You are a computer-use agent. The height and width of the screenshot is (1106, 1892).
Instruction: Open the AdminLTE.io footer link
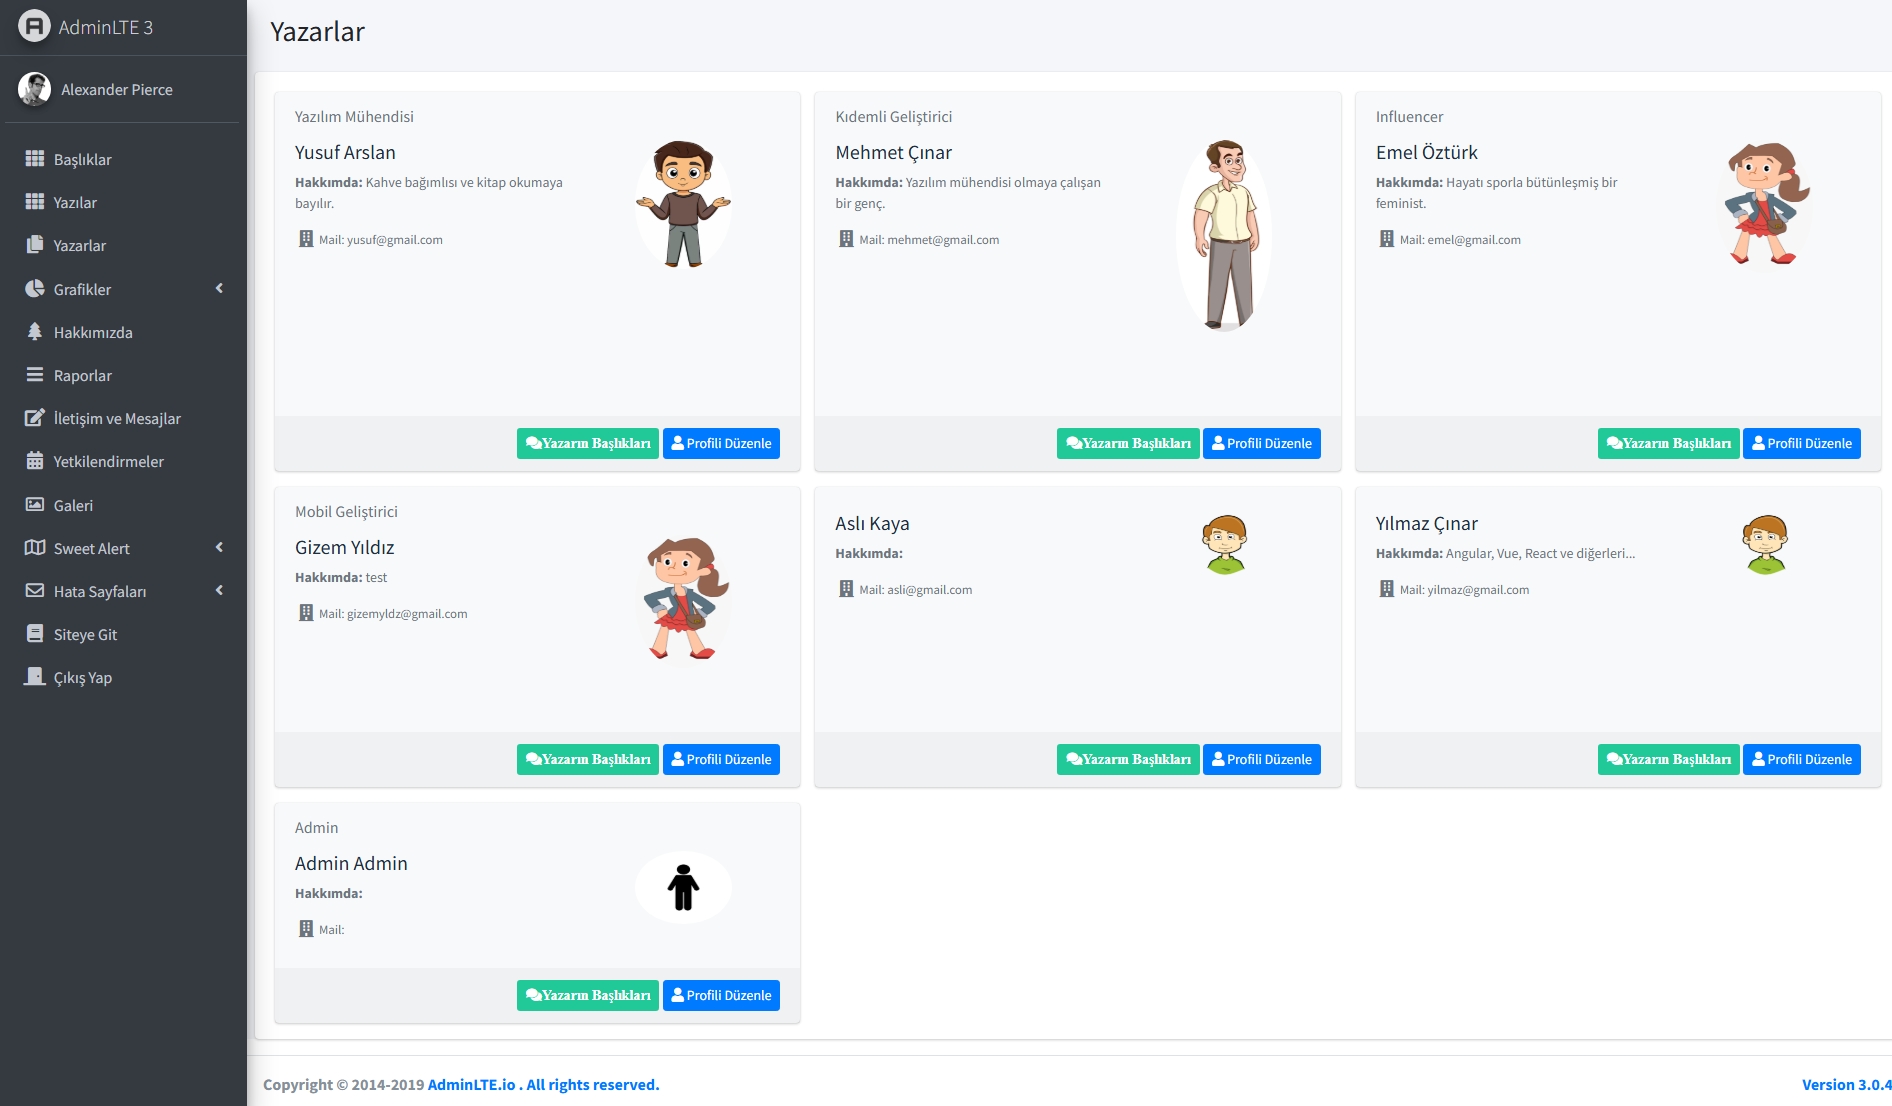(x=471, y=1085)
